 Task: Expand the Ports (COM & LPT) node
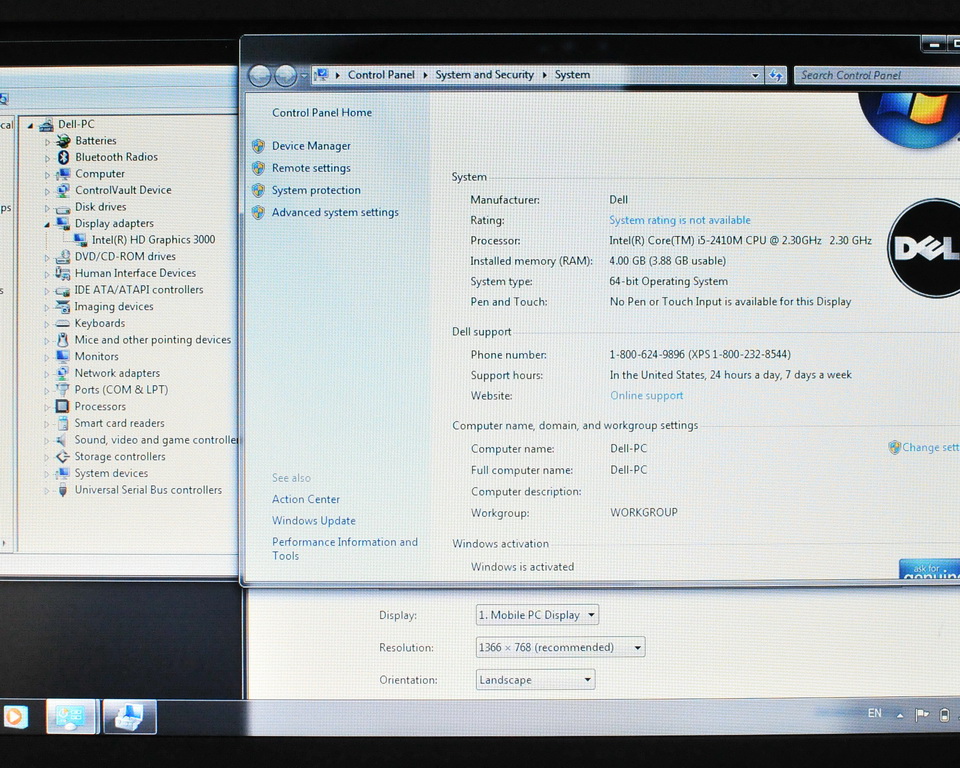tap(47, 390)
